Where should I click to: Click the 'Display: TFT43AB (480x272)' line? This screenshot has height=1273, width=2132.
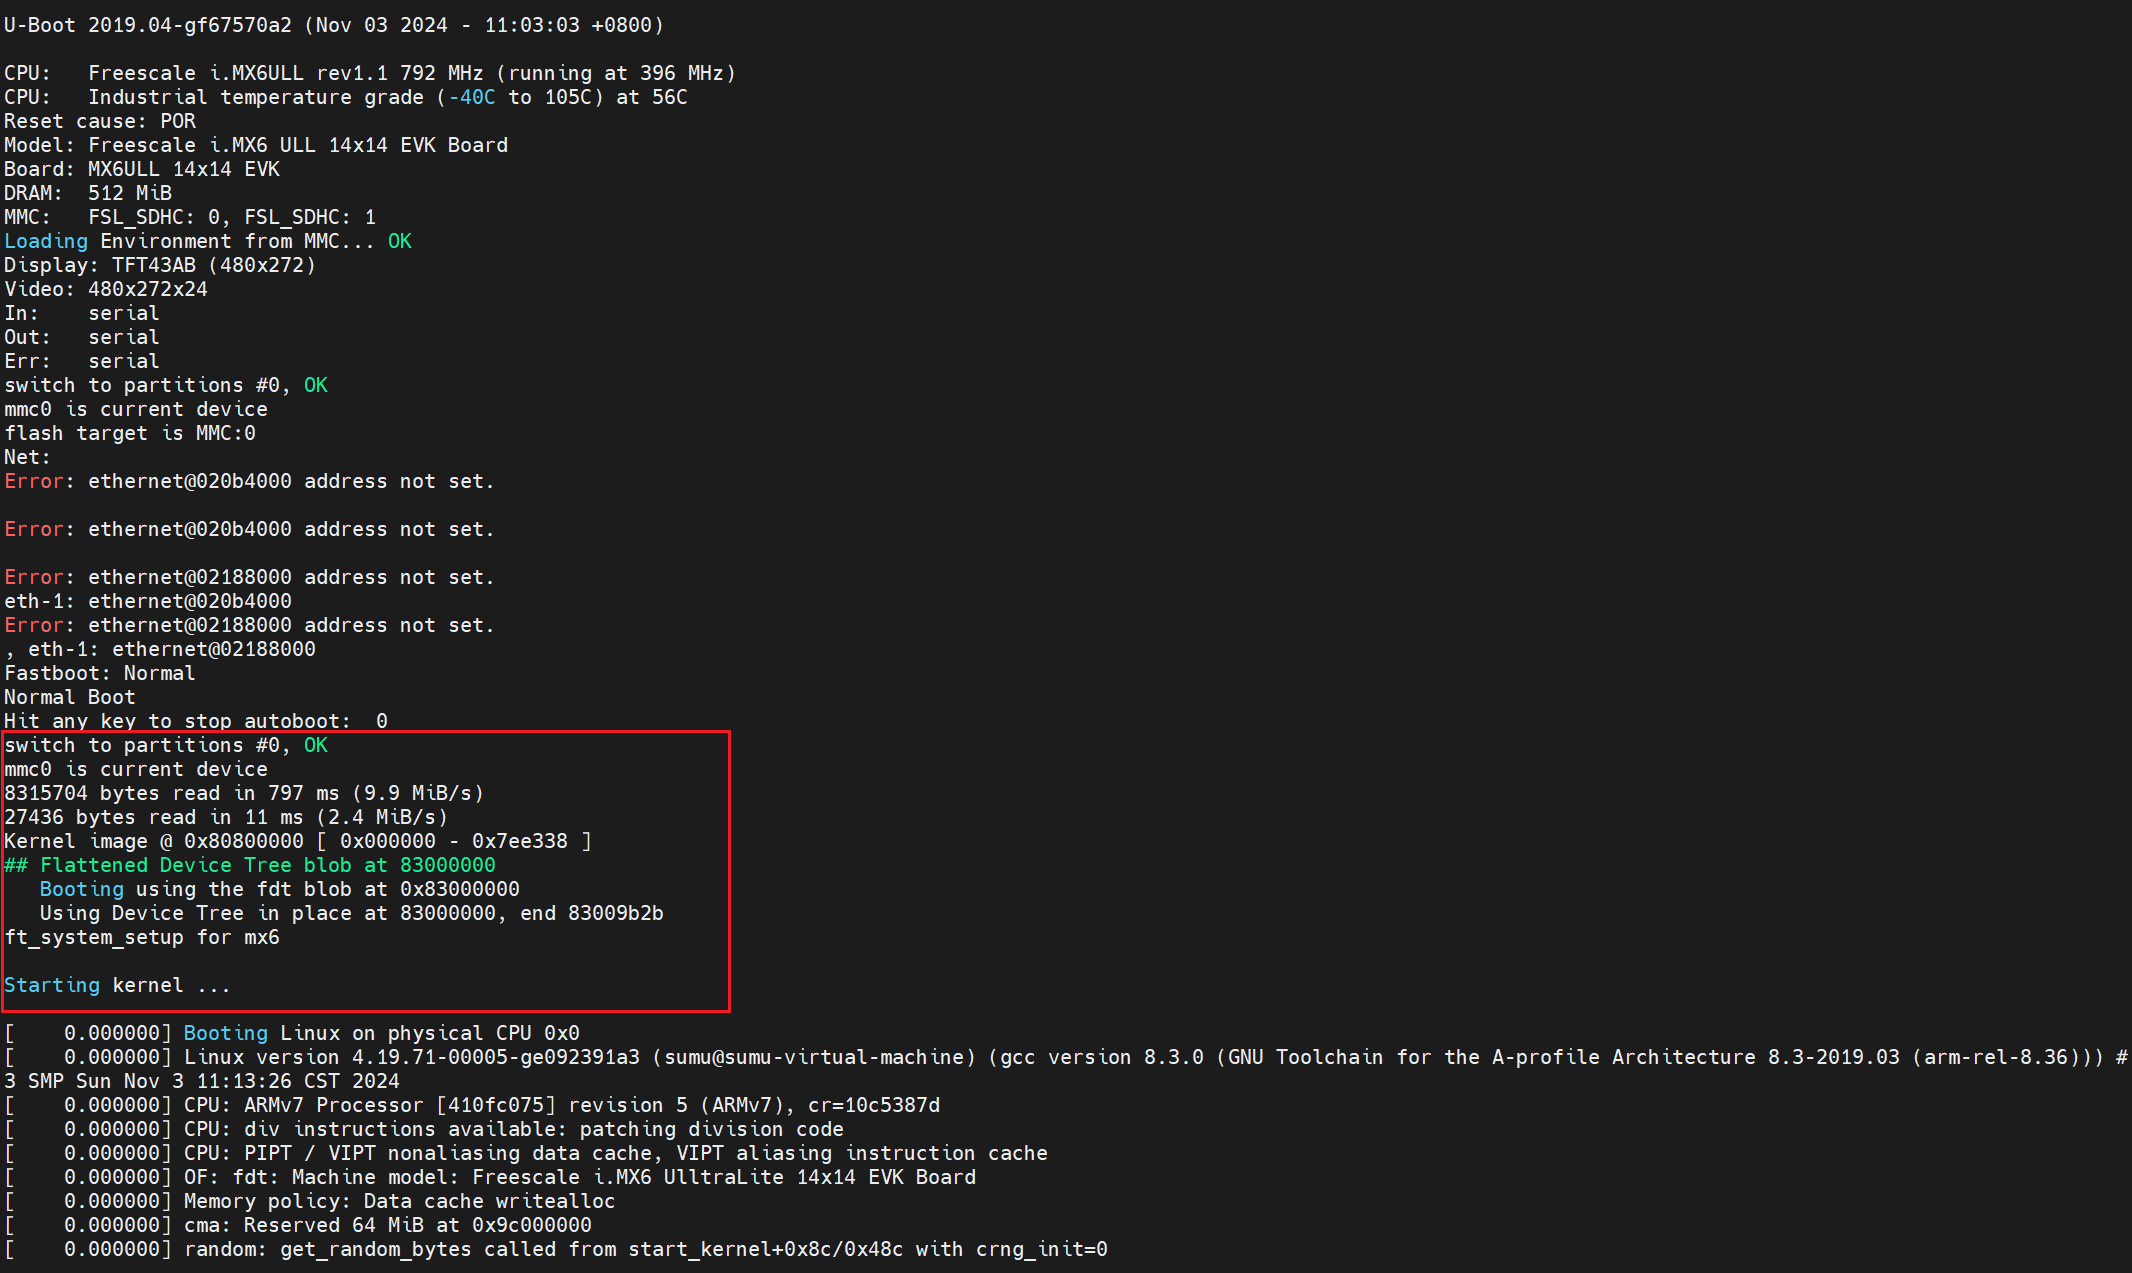pyautogui.click(x=160, y=265)
